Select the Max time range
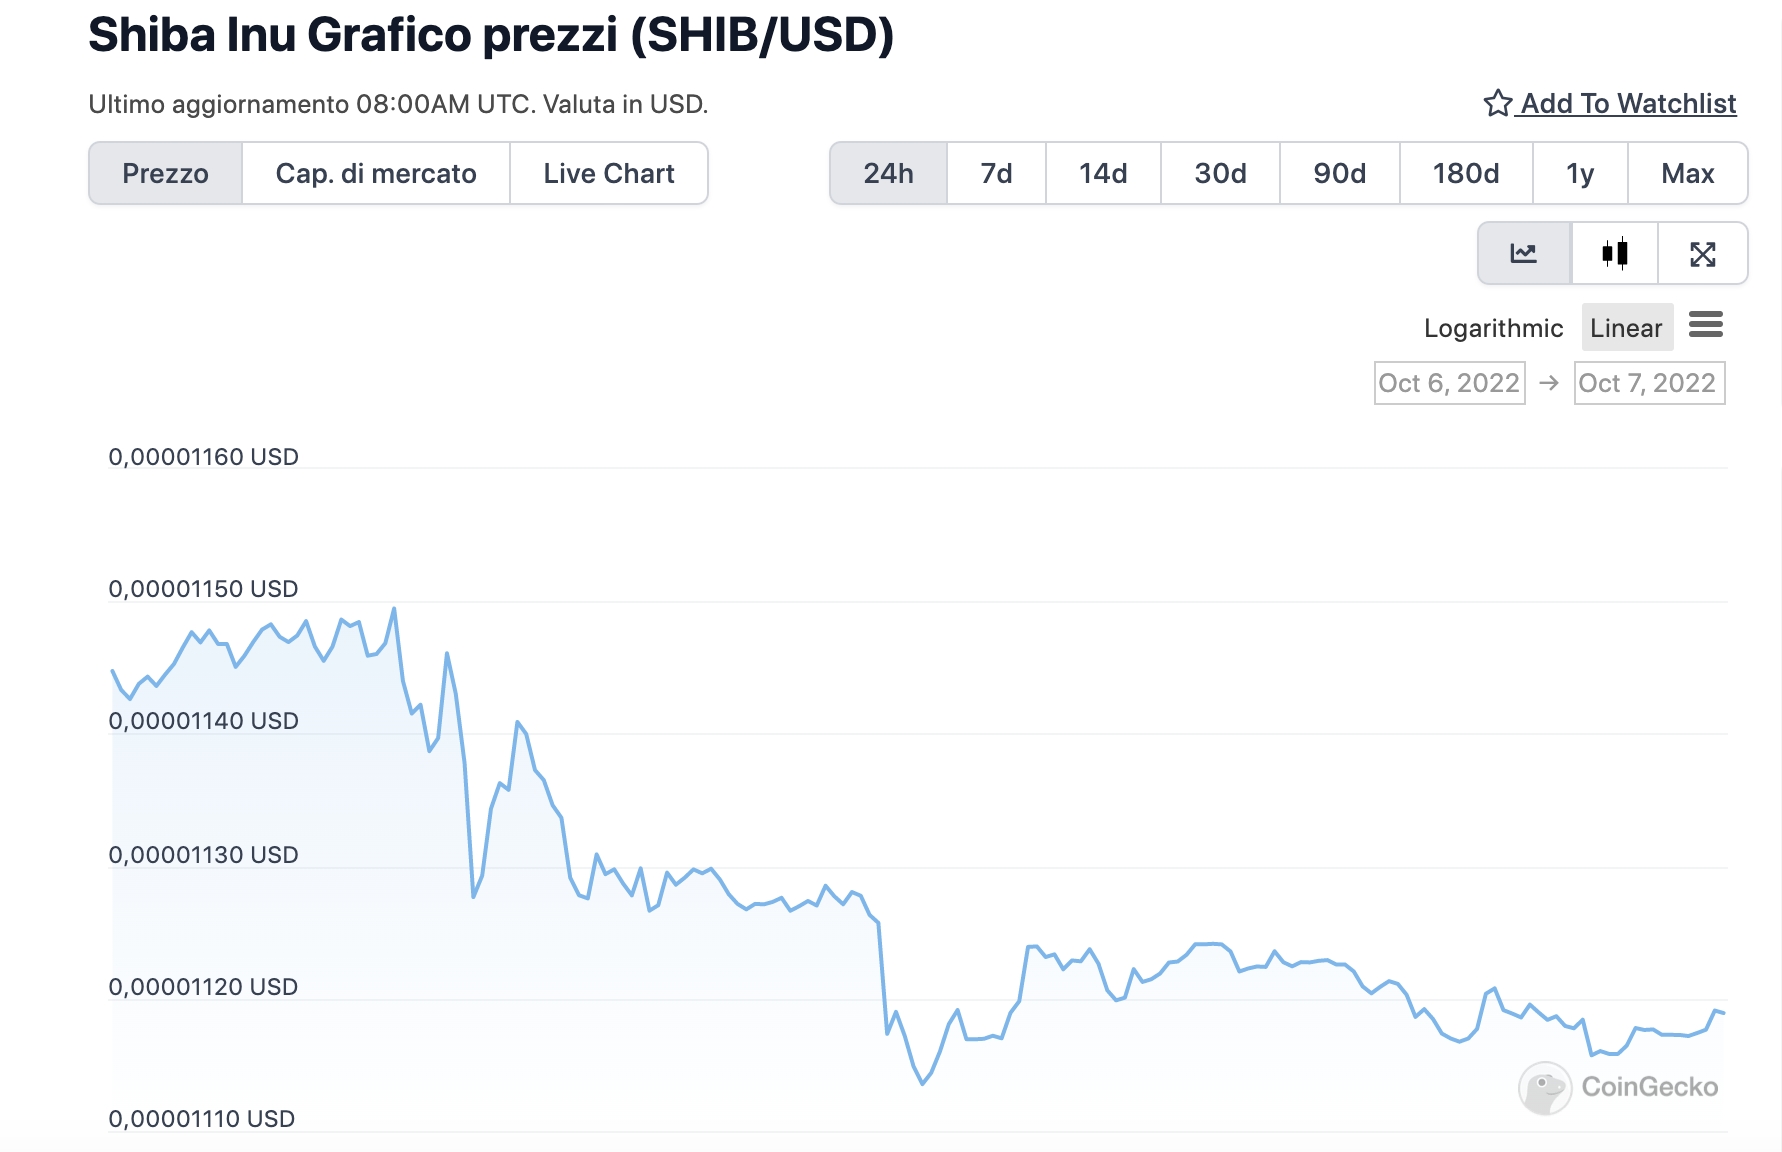This screenshot has height=1152, width=1782. point(1688,173)
